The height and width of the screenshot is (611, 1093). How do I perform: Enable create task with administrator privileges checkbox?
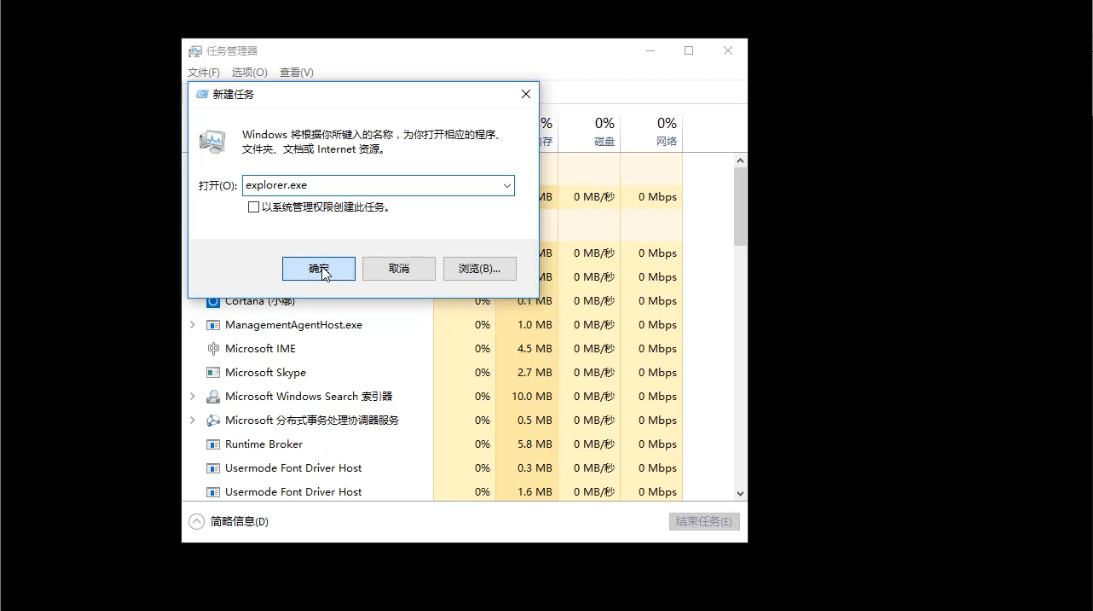[x=254, y=207]
